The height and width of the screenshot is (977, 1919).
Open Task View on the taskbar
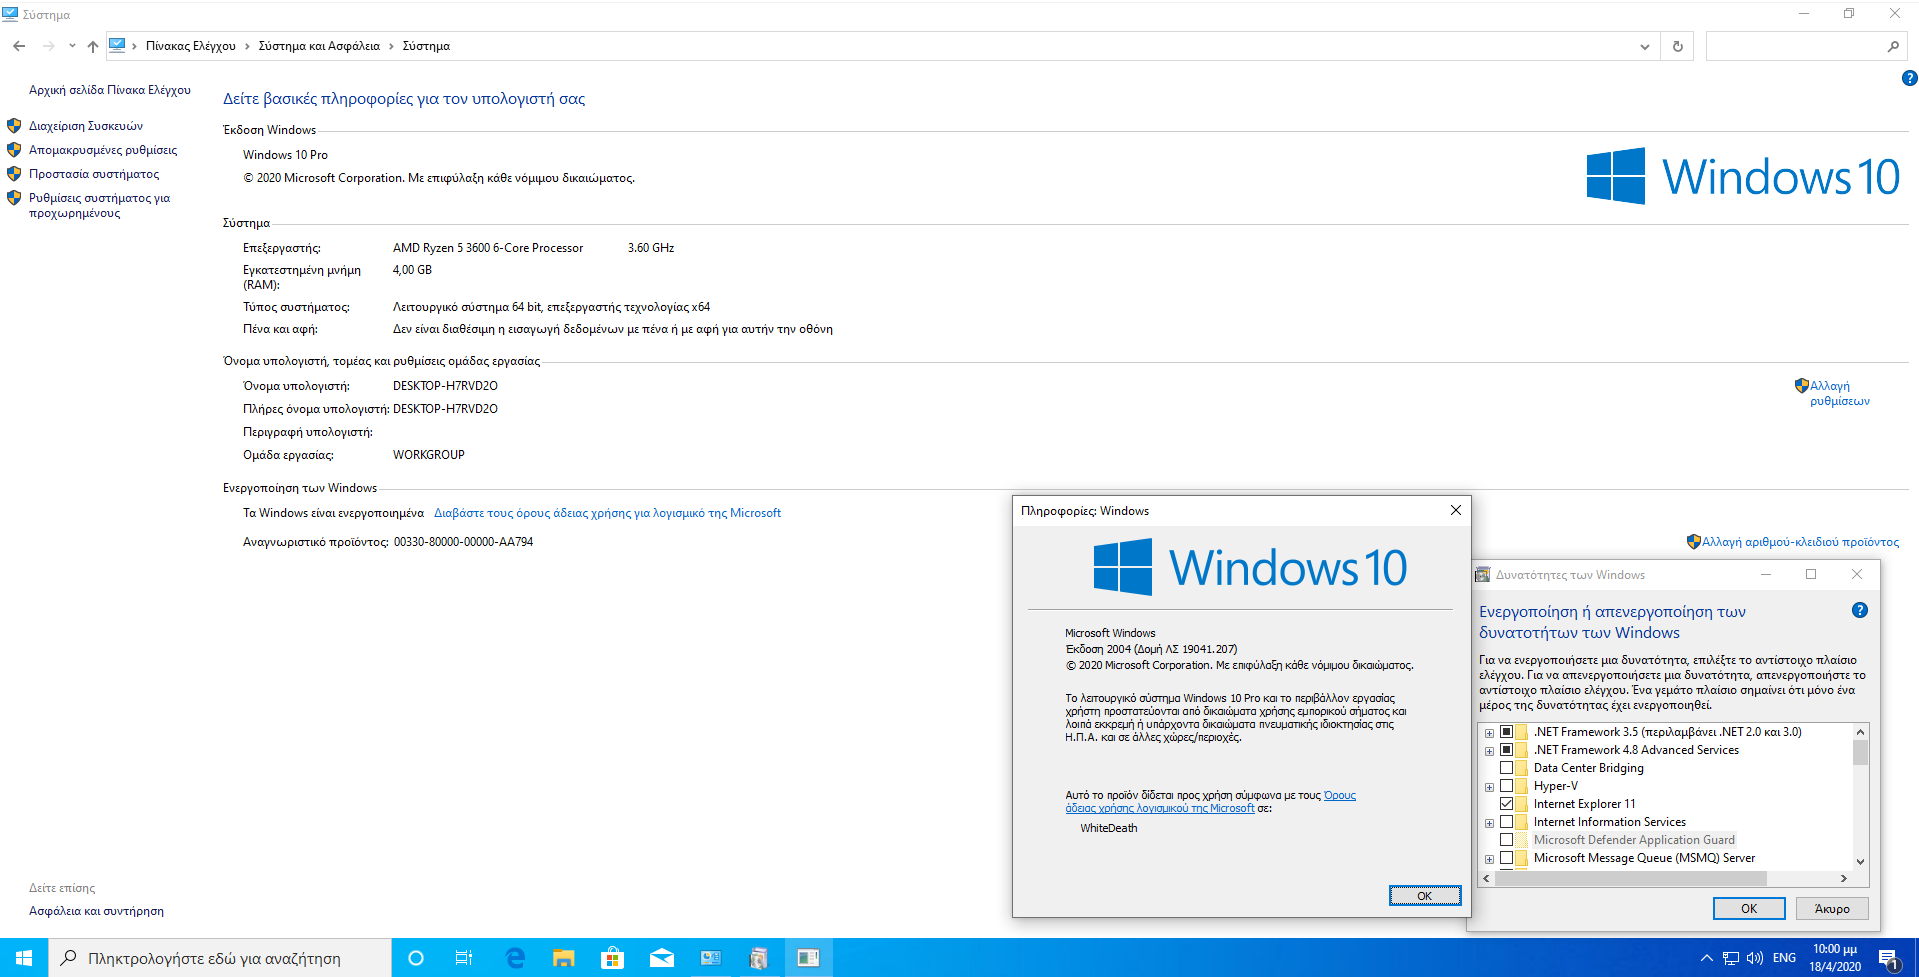click(464, 958)
